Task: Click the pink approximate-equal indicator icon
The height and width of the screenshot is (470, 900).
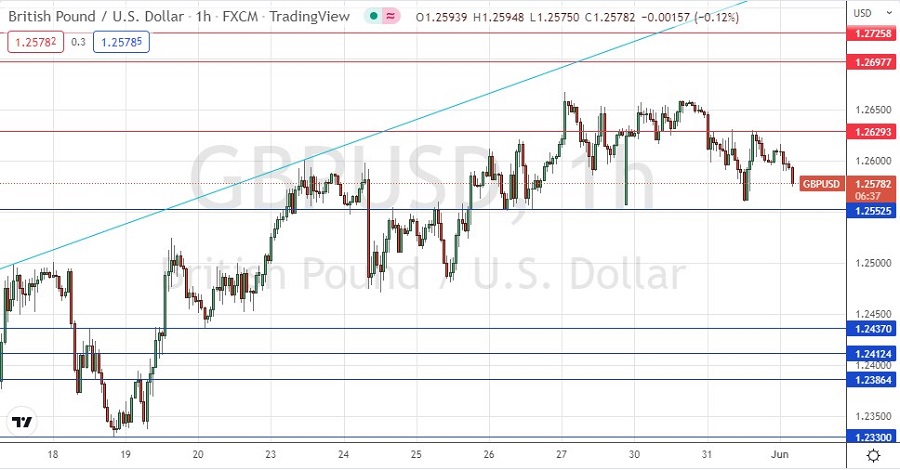Action: pos(389,16)
